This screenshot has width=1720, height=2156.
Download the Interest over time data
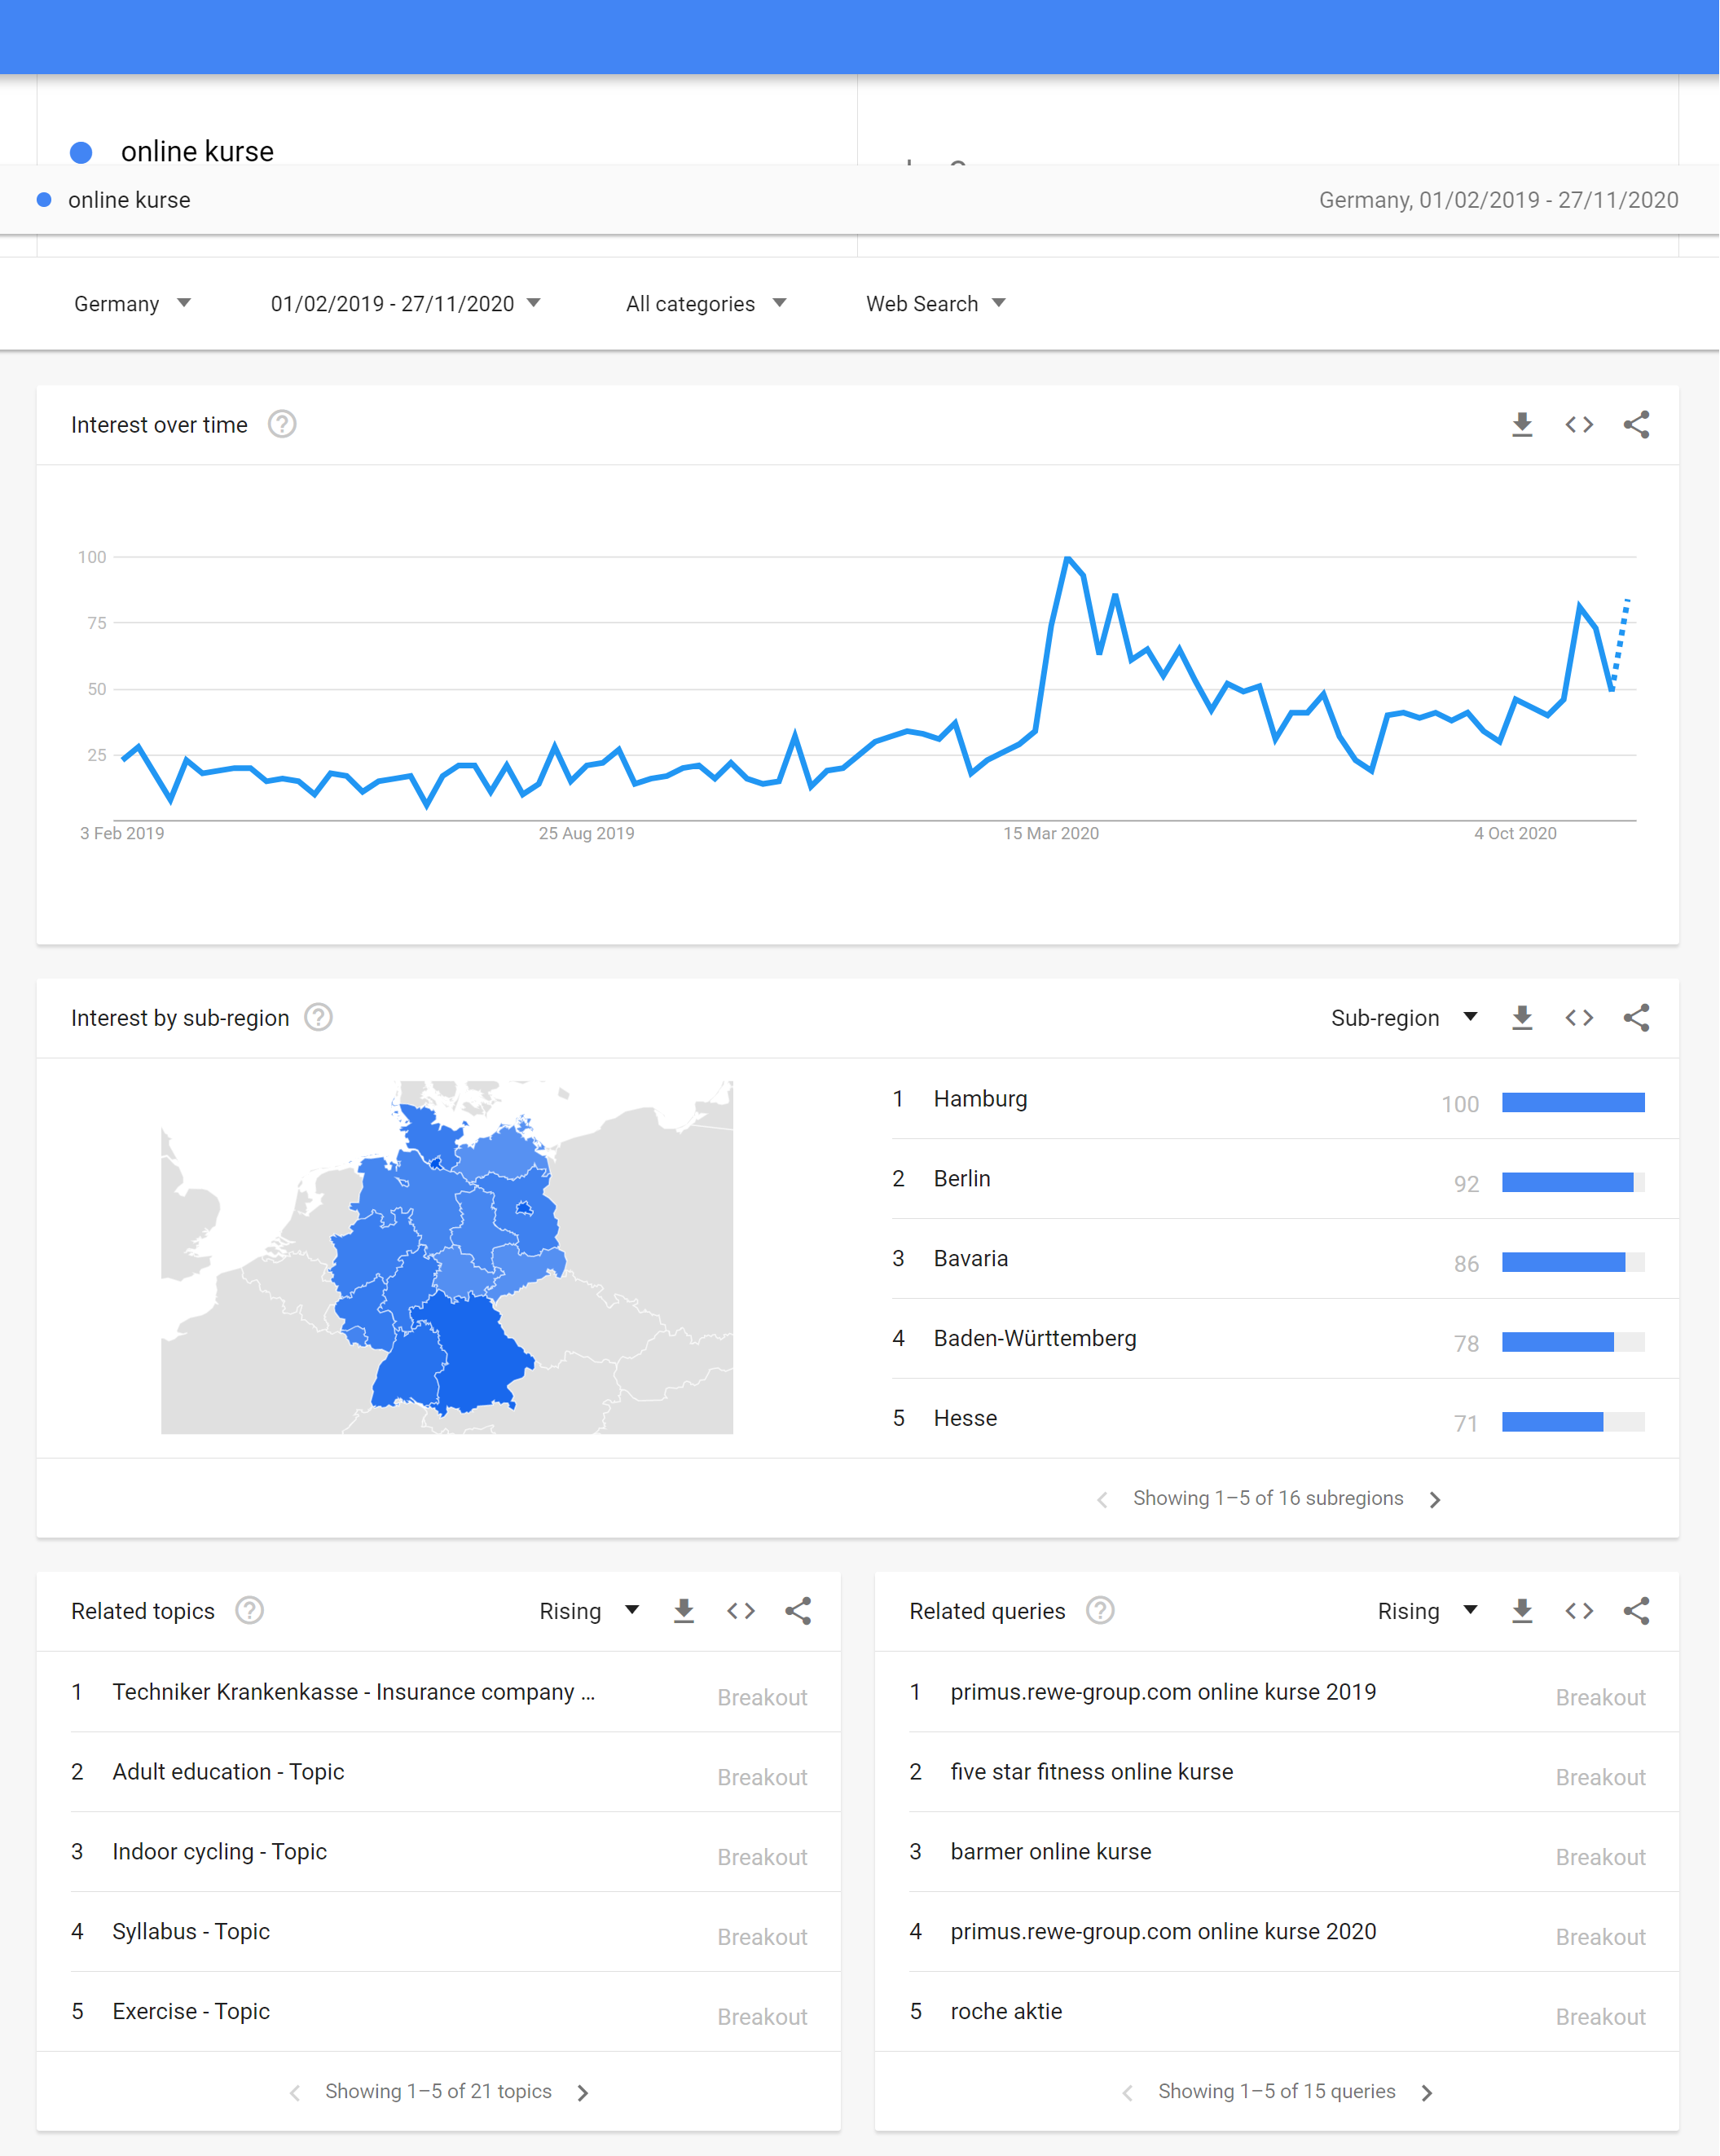coord(1522,425)
